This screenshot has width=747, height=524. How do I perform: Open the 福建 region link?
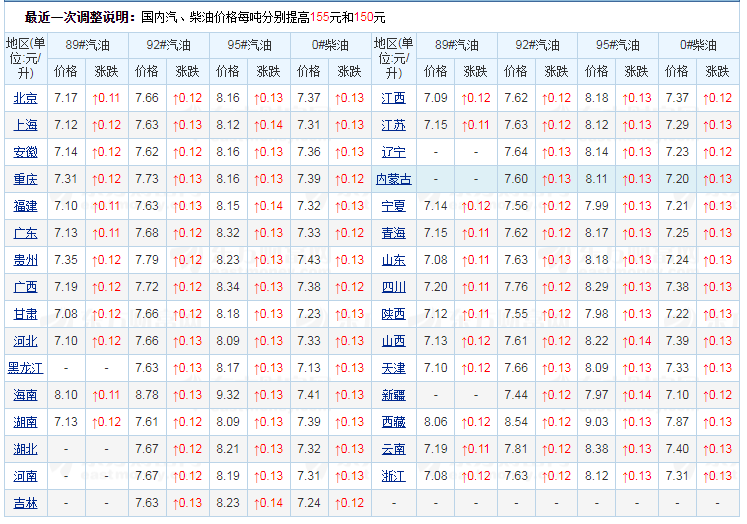tap(25, 206)
